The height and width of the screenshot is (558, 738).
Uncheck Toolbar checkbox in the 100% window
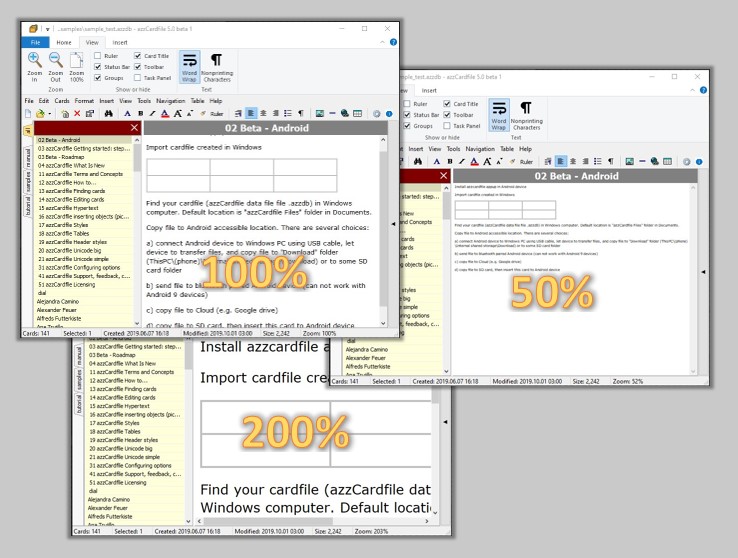click(137, 67)
